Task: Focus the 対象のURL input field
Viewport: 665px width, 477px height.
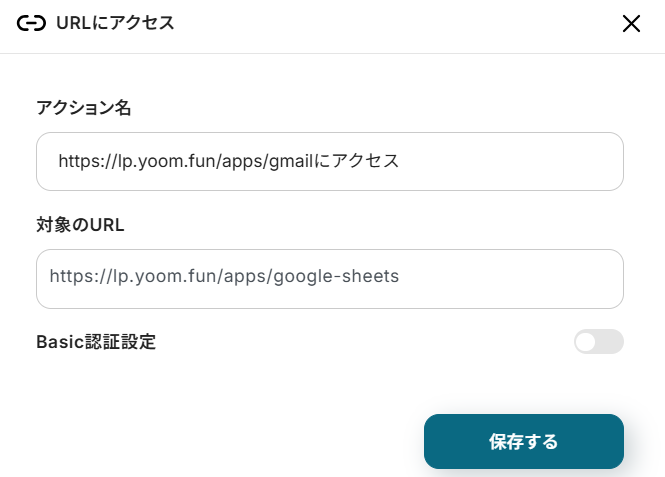Action: tap(330, 278)
